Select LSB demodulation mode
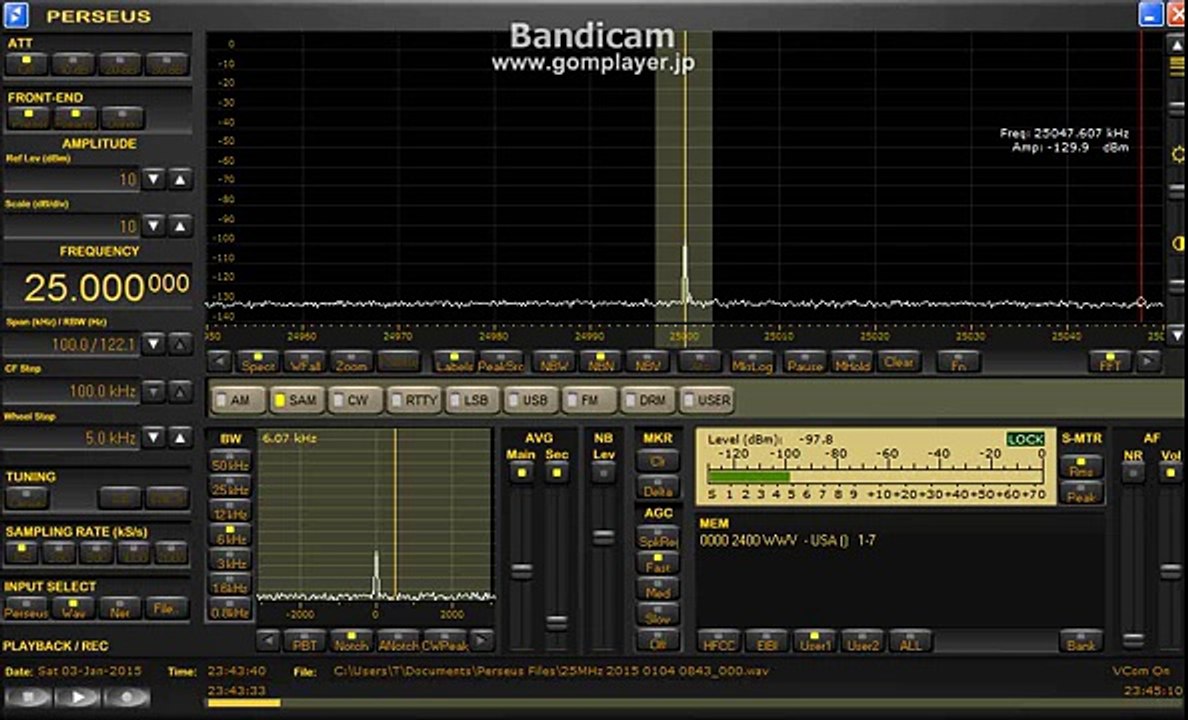The height and width of the screenshot is (720, 1188). tap(473, 399)
